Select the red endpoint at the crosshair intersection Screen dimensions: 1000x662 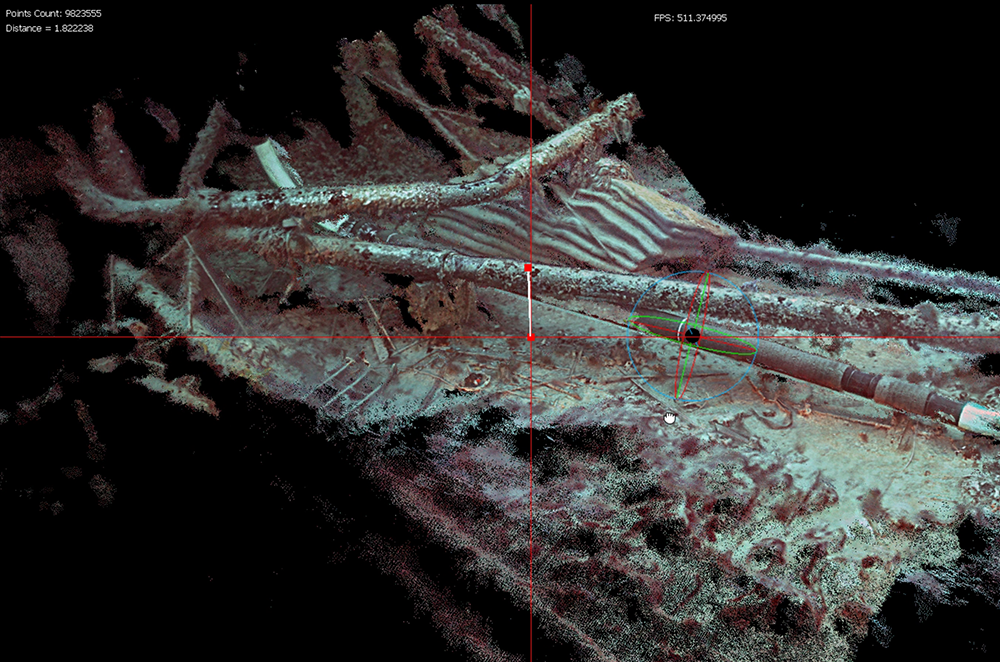(531, 337)
